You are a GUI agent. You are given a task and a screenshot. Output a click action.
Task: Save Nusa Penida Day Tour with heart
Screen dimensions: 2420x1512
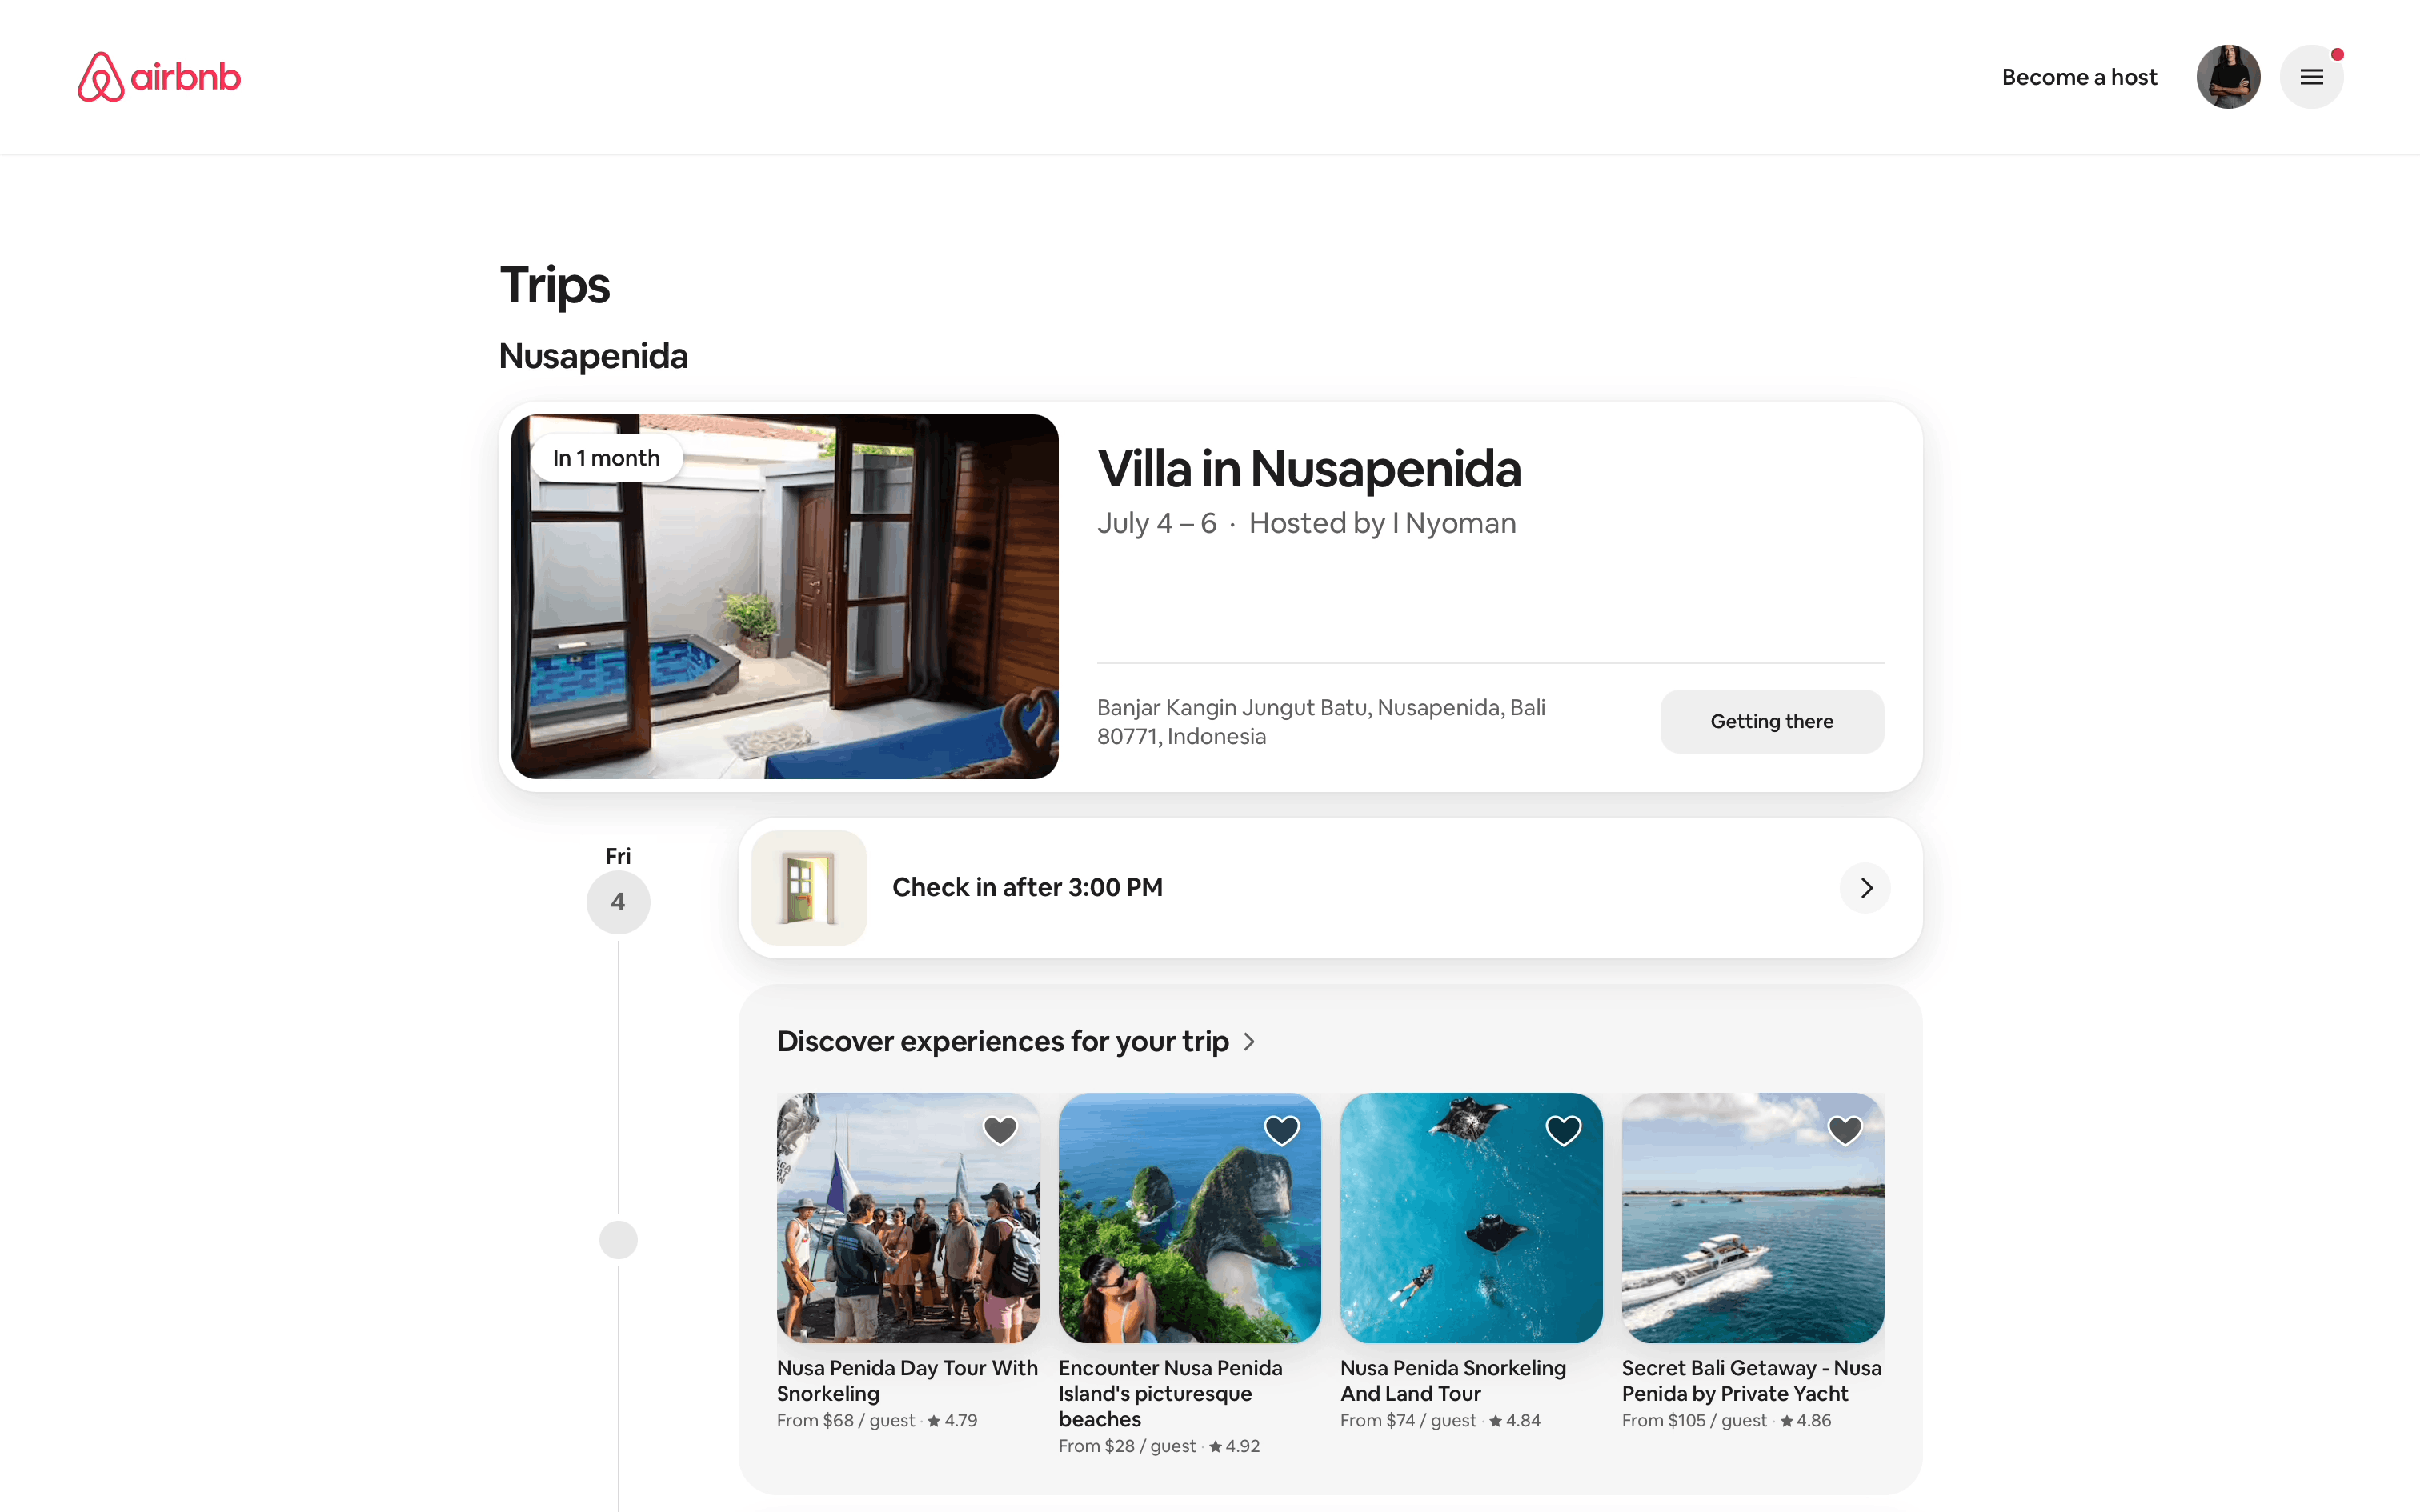click(x=1000, y=1130)
